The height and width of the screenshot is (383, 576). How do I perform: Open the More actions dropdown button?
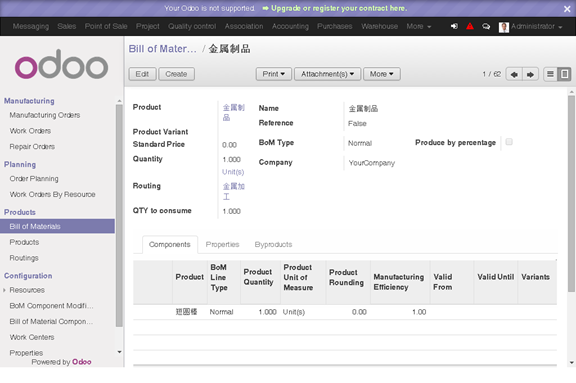(382, 74)
